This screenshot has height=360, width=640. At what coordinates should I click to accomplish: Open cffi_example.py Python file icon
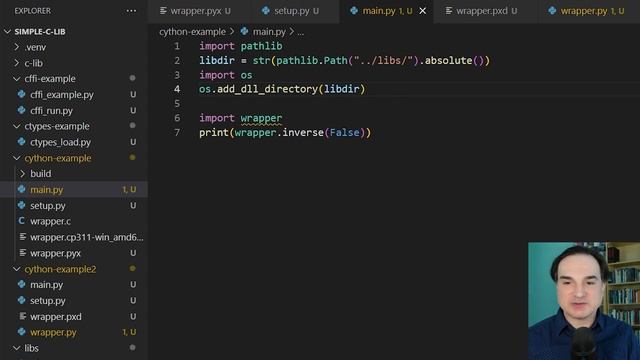coord(22,94)
